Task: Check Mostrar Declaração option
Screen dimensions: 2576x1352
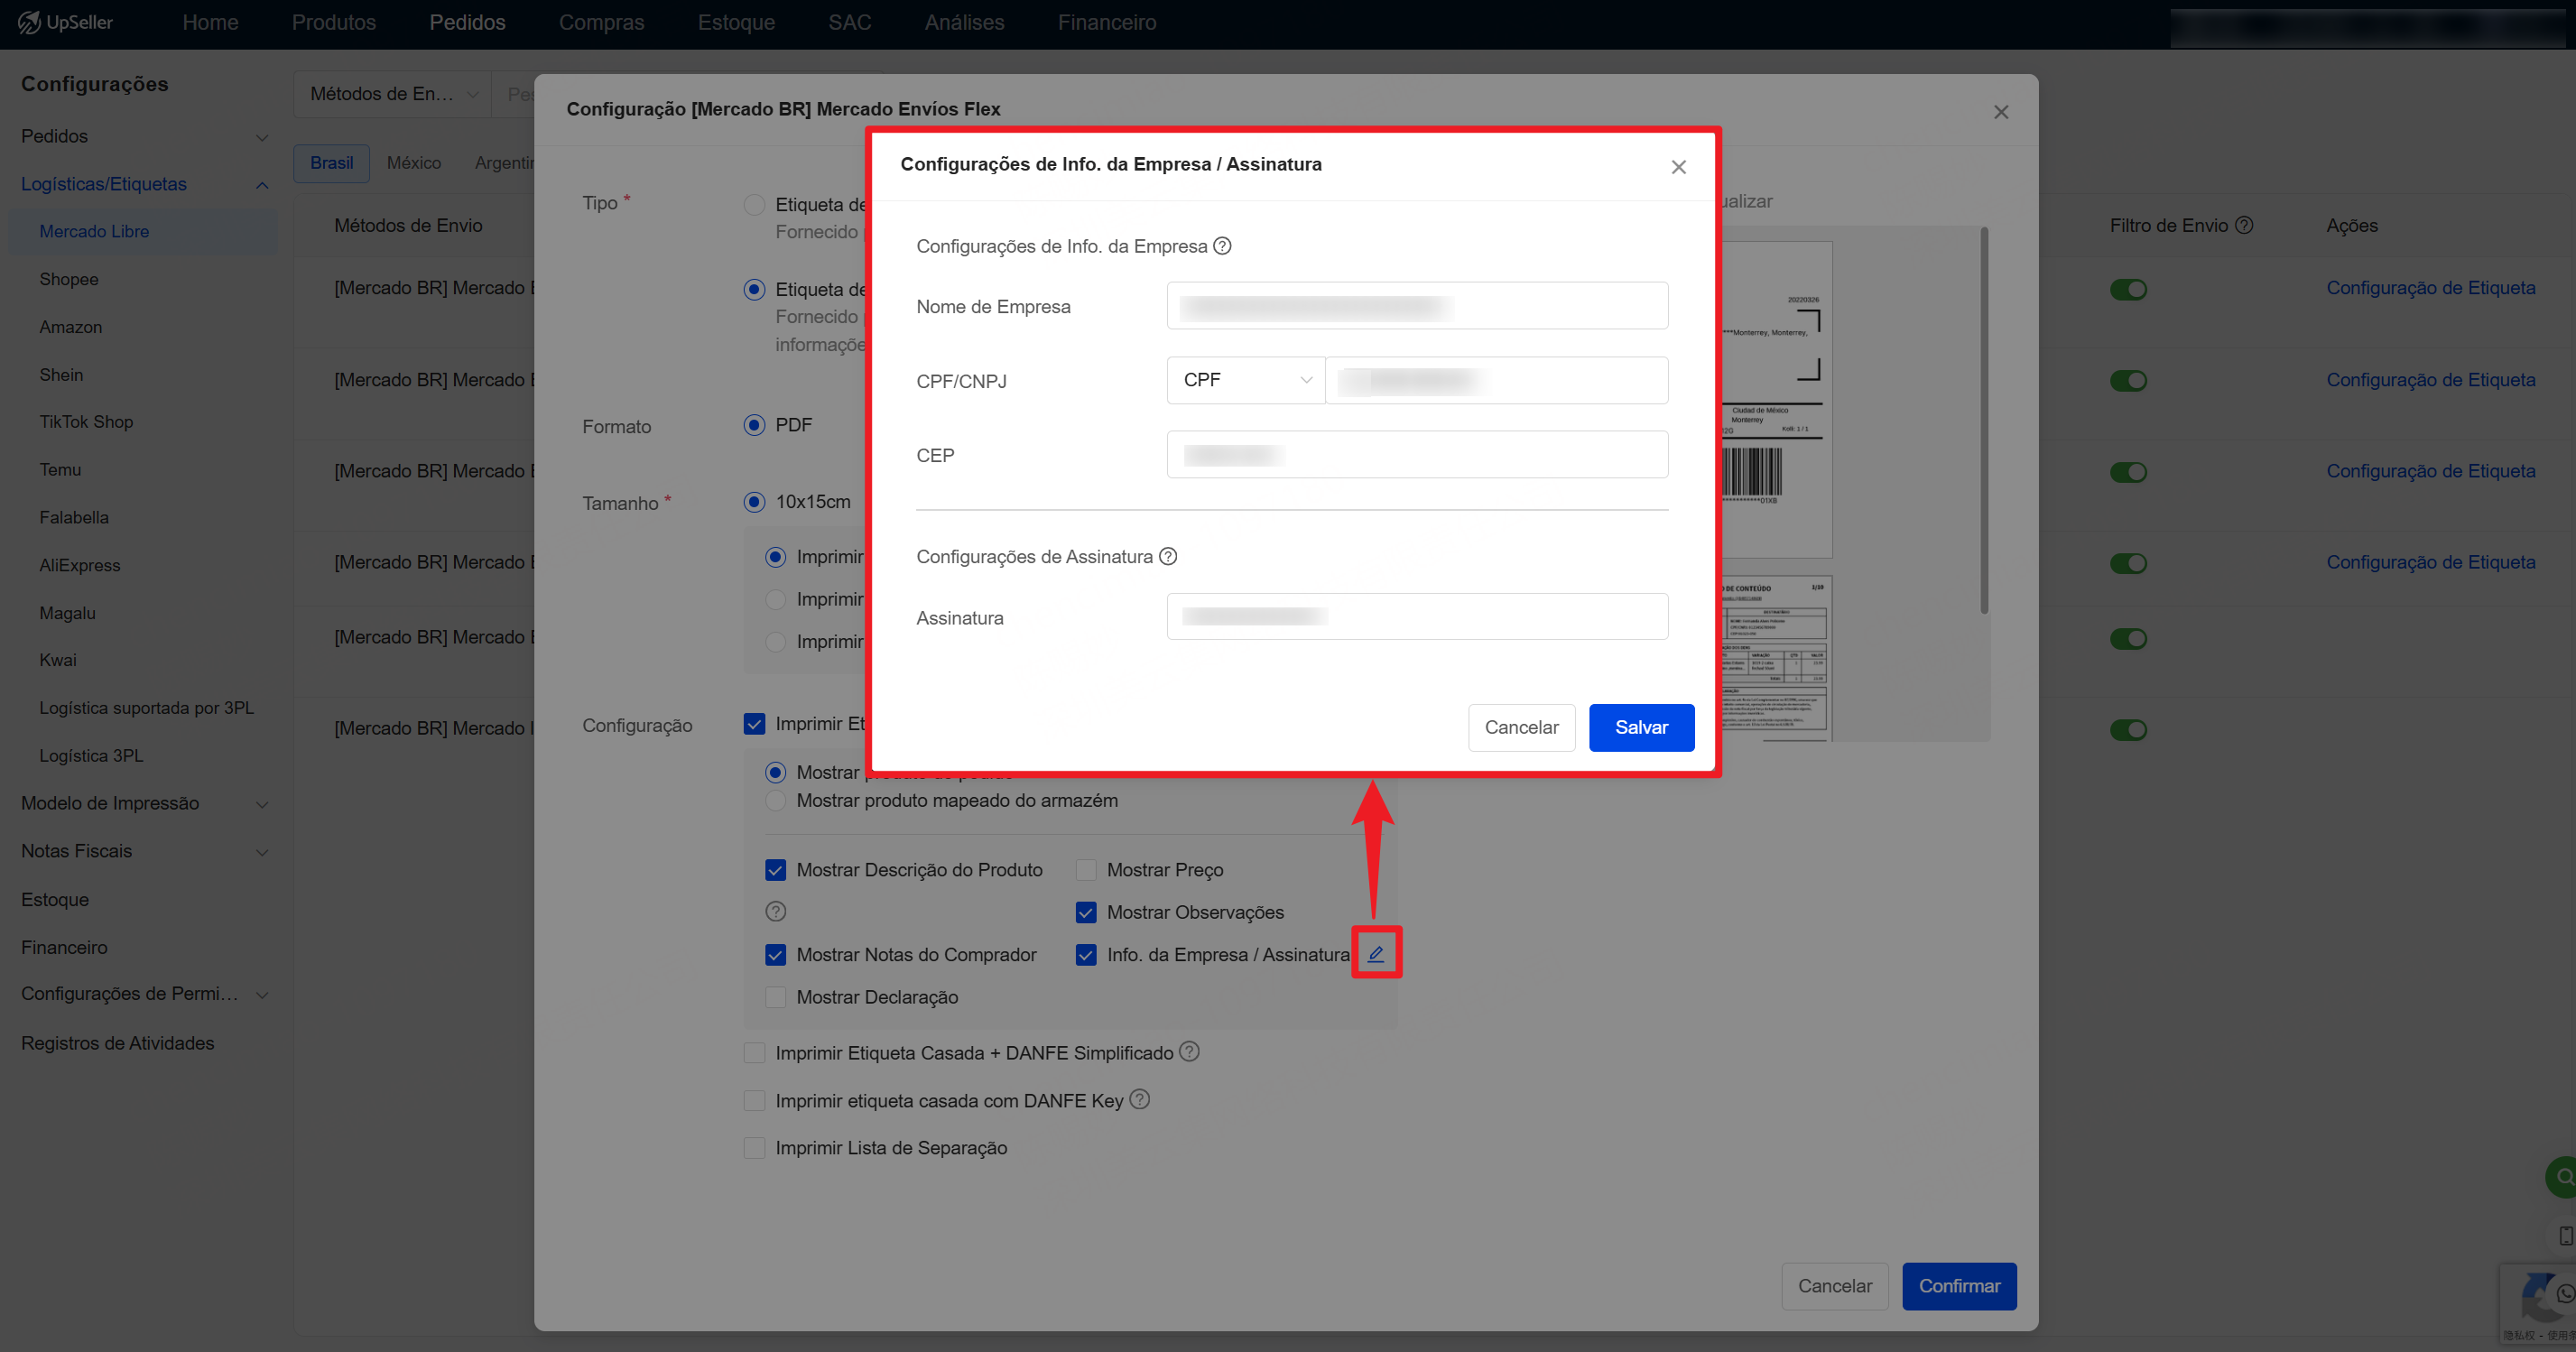Action: tap(775, 996)
